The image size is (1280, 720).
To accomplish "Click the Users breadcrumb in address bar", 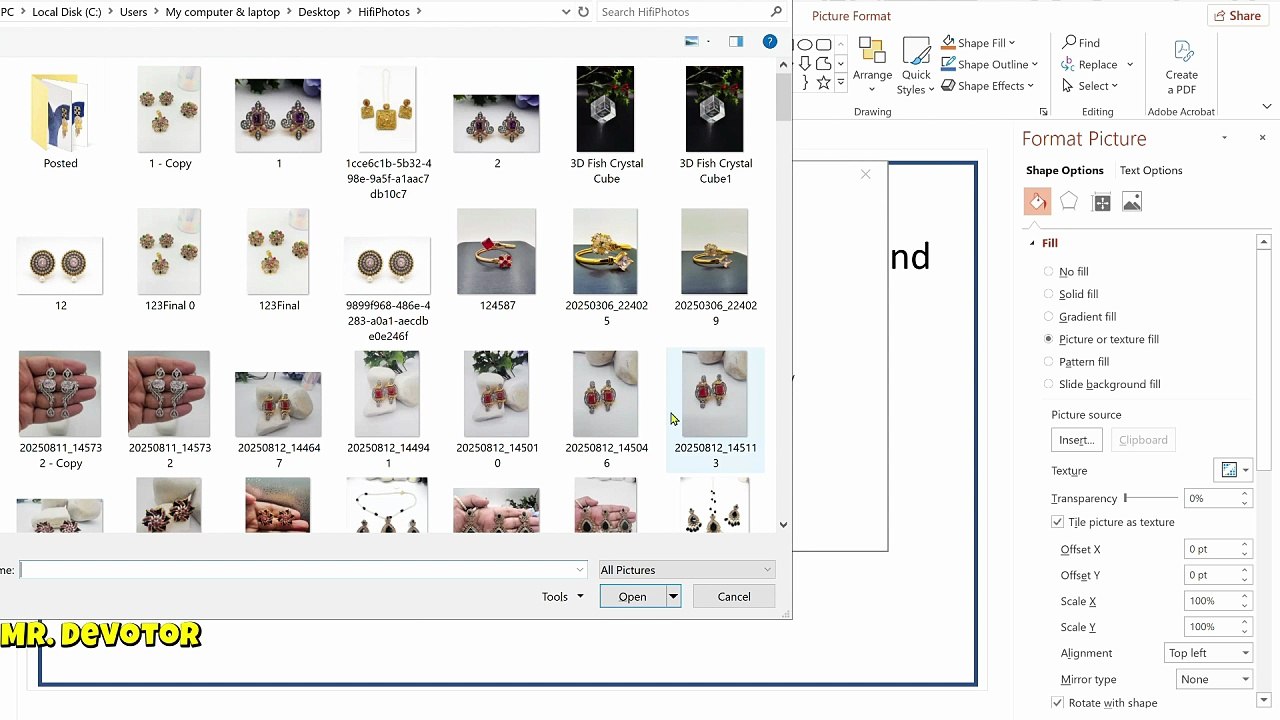I will [x=133, y=12].
